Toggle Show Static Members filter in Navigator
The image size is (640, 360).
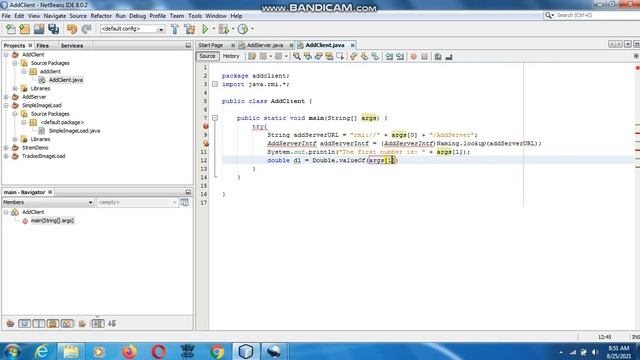39,324
